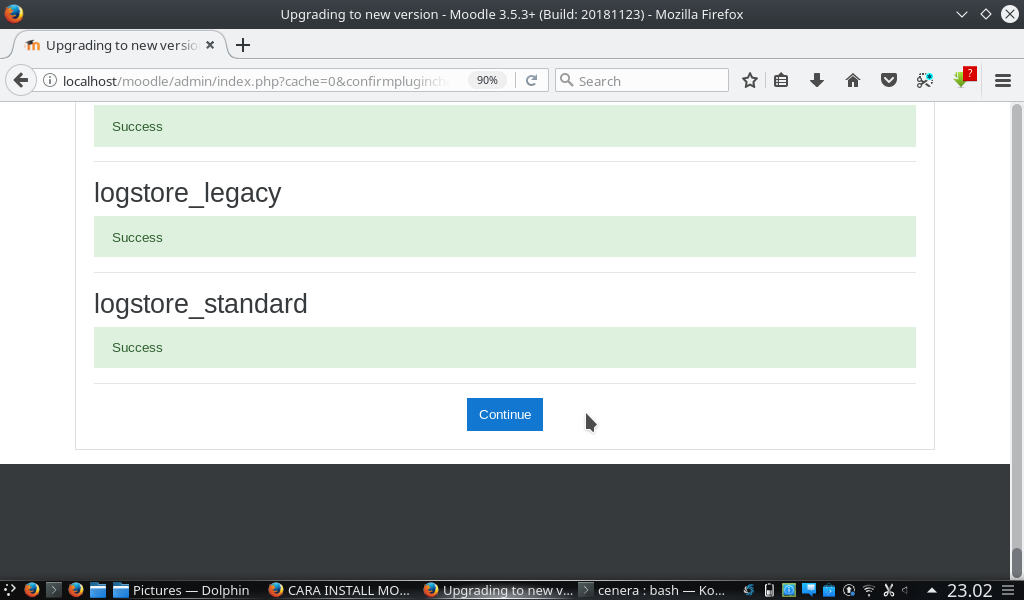Click the search magnifier icon in Search box
The image size is (1024, 600).
pos(567,80)
